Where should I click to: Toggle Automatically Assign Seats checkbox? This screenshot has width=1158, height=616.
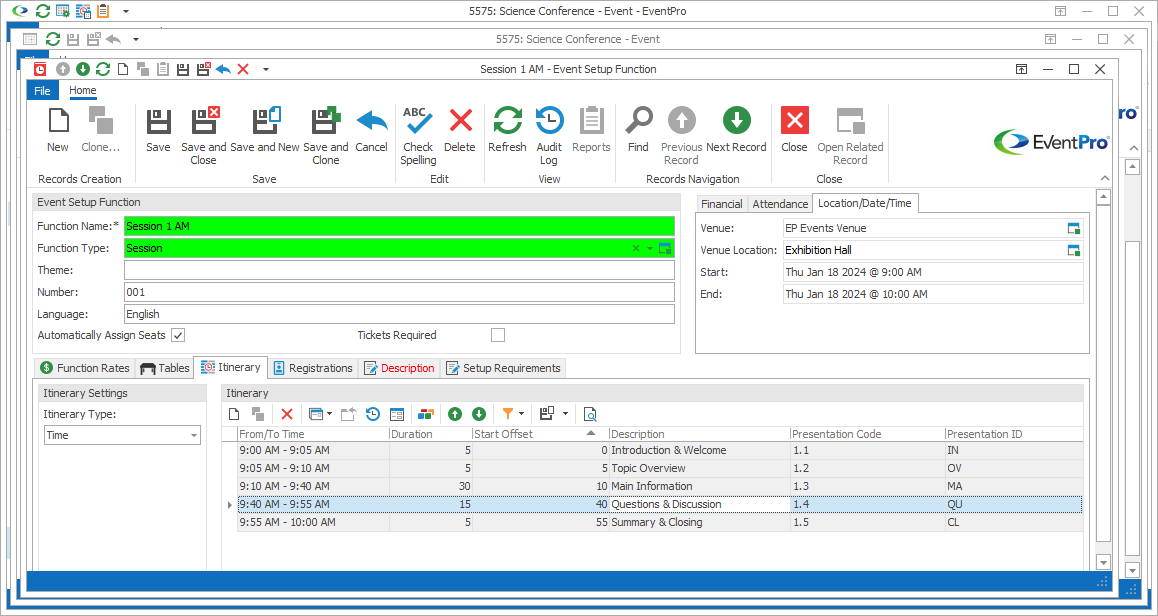[178, 335]
